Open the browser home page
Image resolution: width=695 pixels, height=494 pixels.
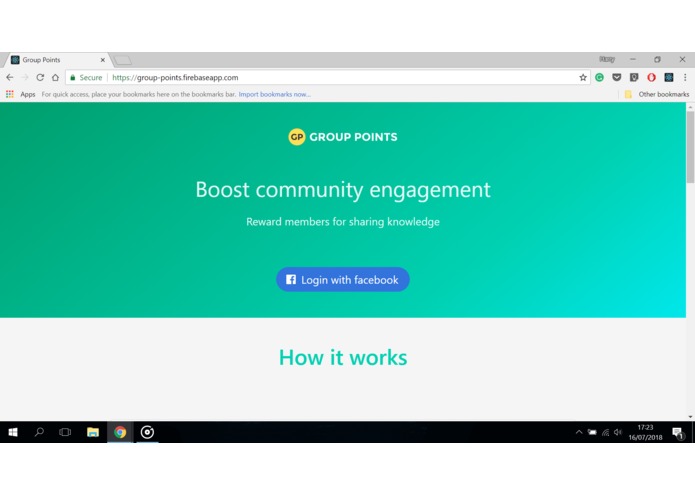(x=55, y=77)
